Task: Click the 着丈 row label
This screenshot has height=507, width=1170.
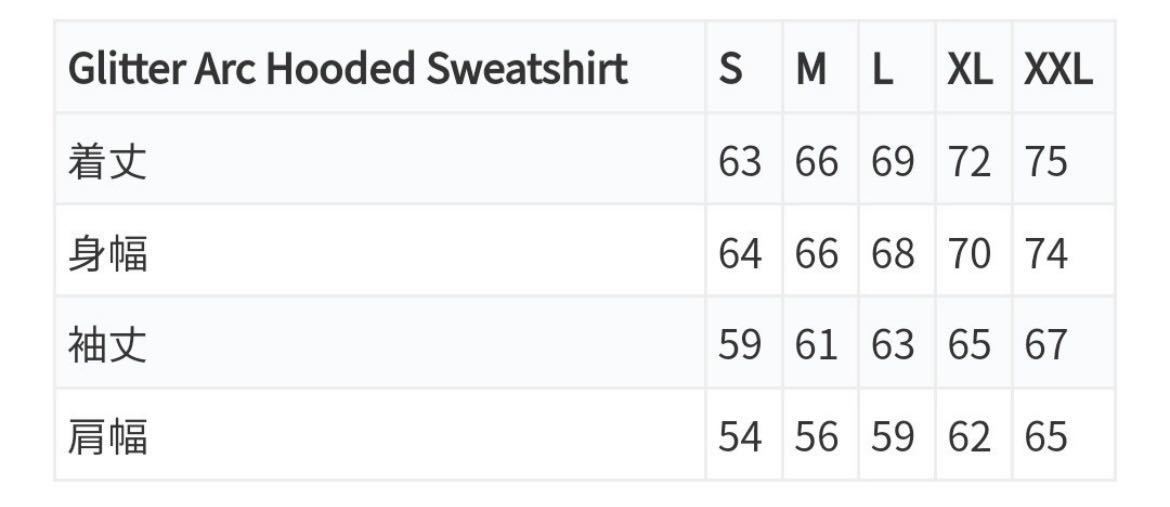Action: (107, 161)
